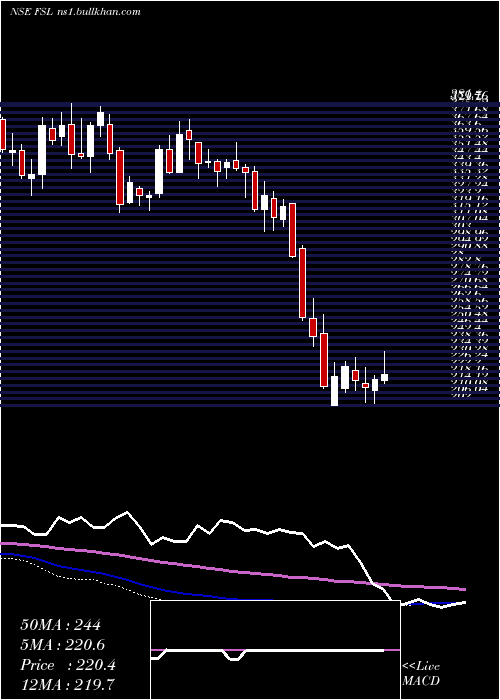
Task: Click the Price : 220.4 value
Action: click(x=68, y=665)
